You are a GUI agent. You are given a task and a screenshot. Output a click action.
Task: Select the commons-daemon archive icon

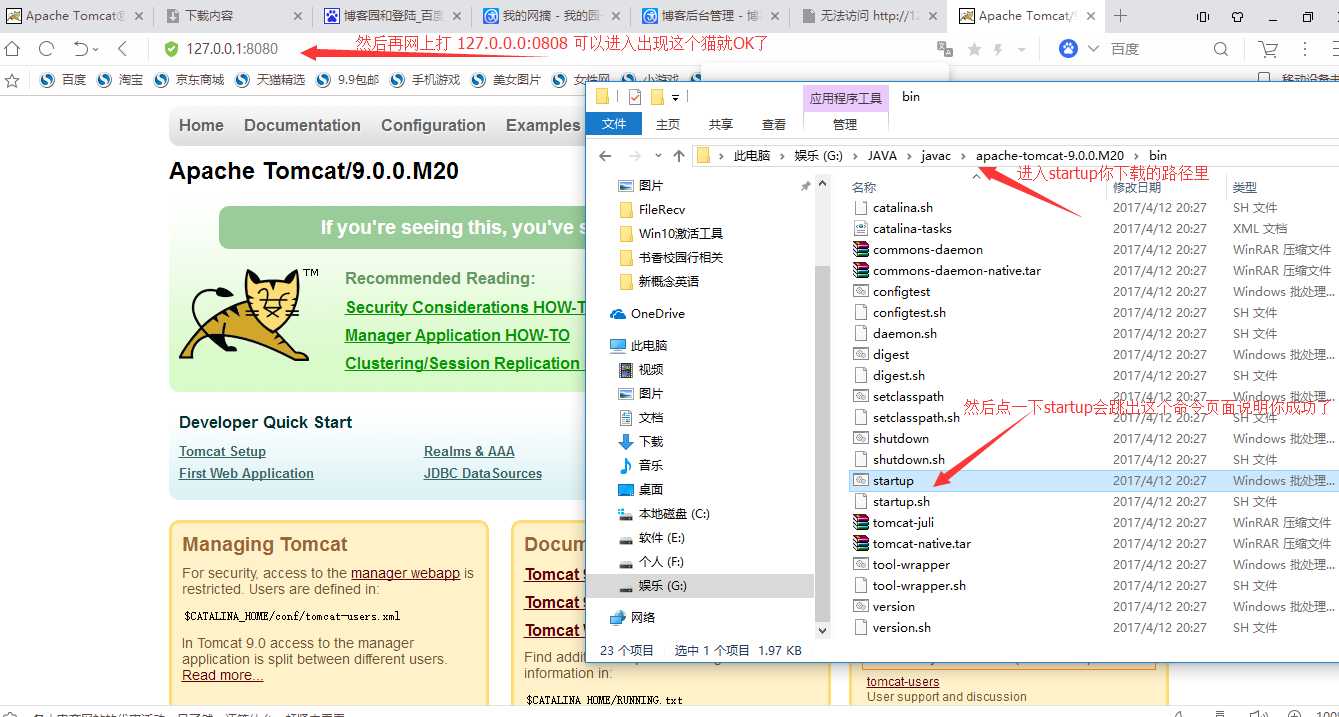tap(860, 250)
